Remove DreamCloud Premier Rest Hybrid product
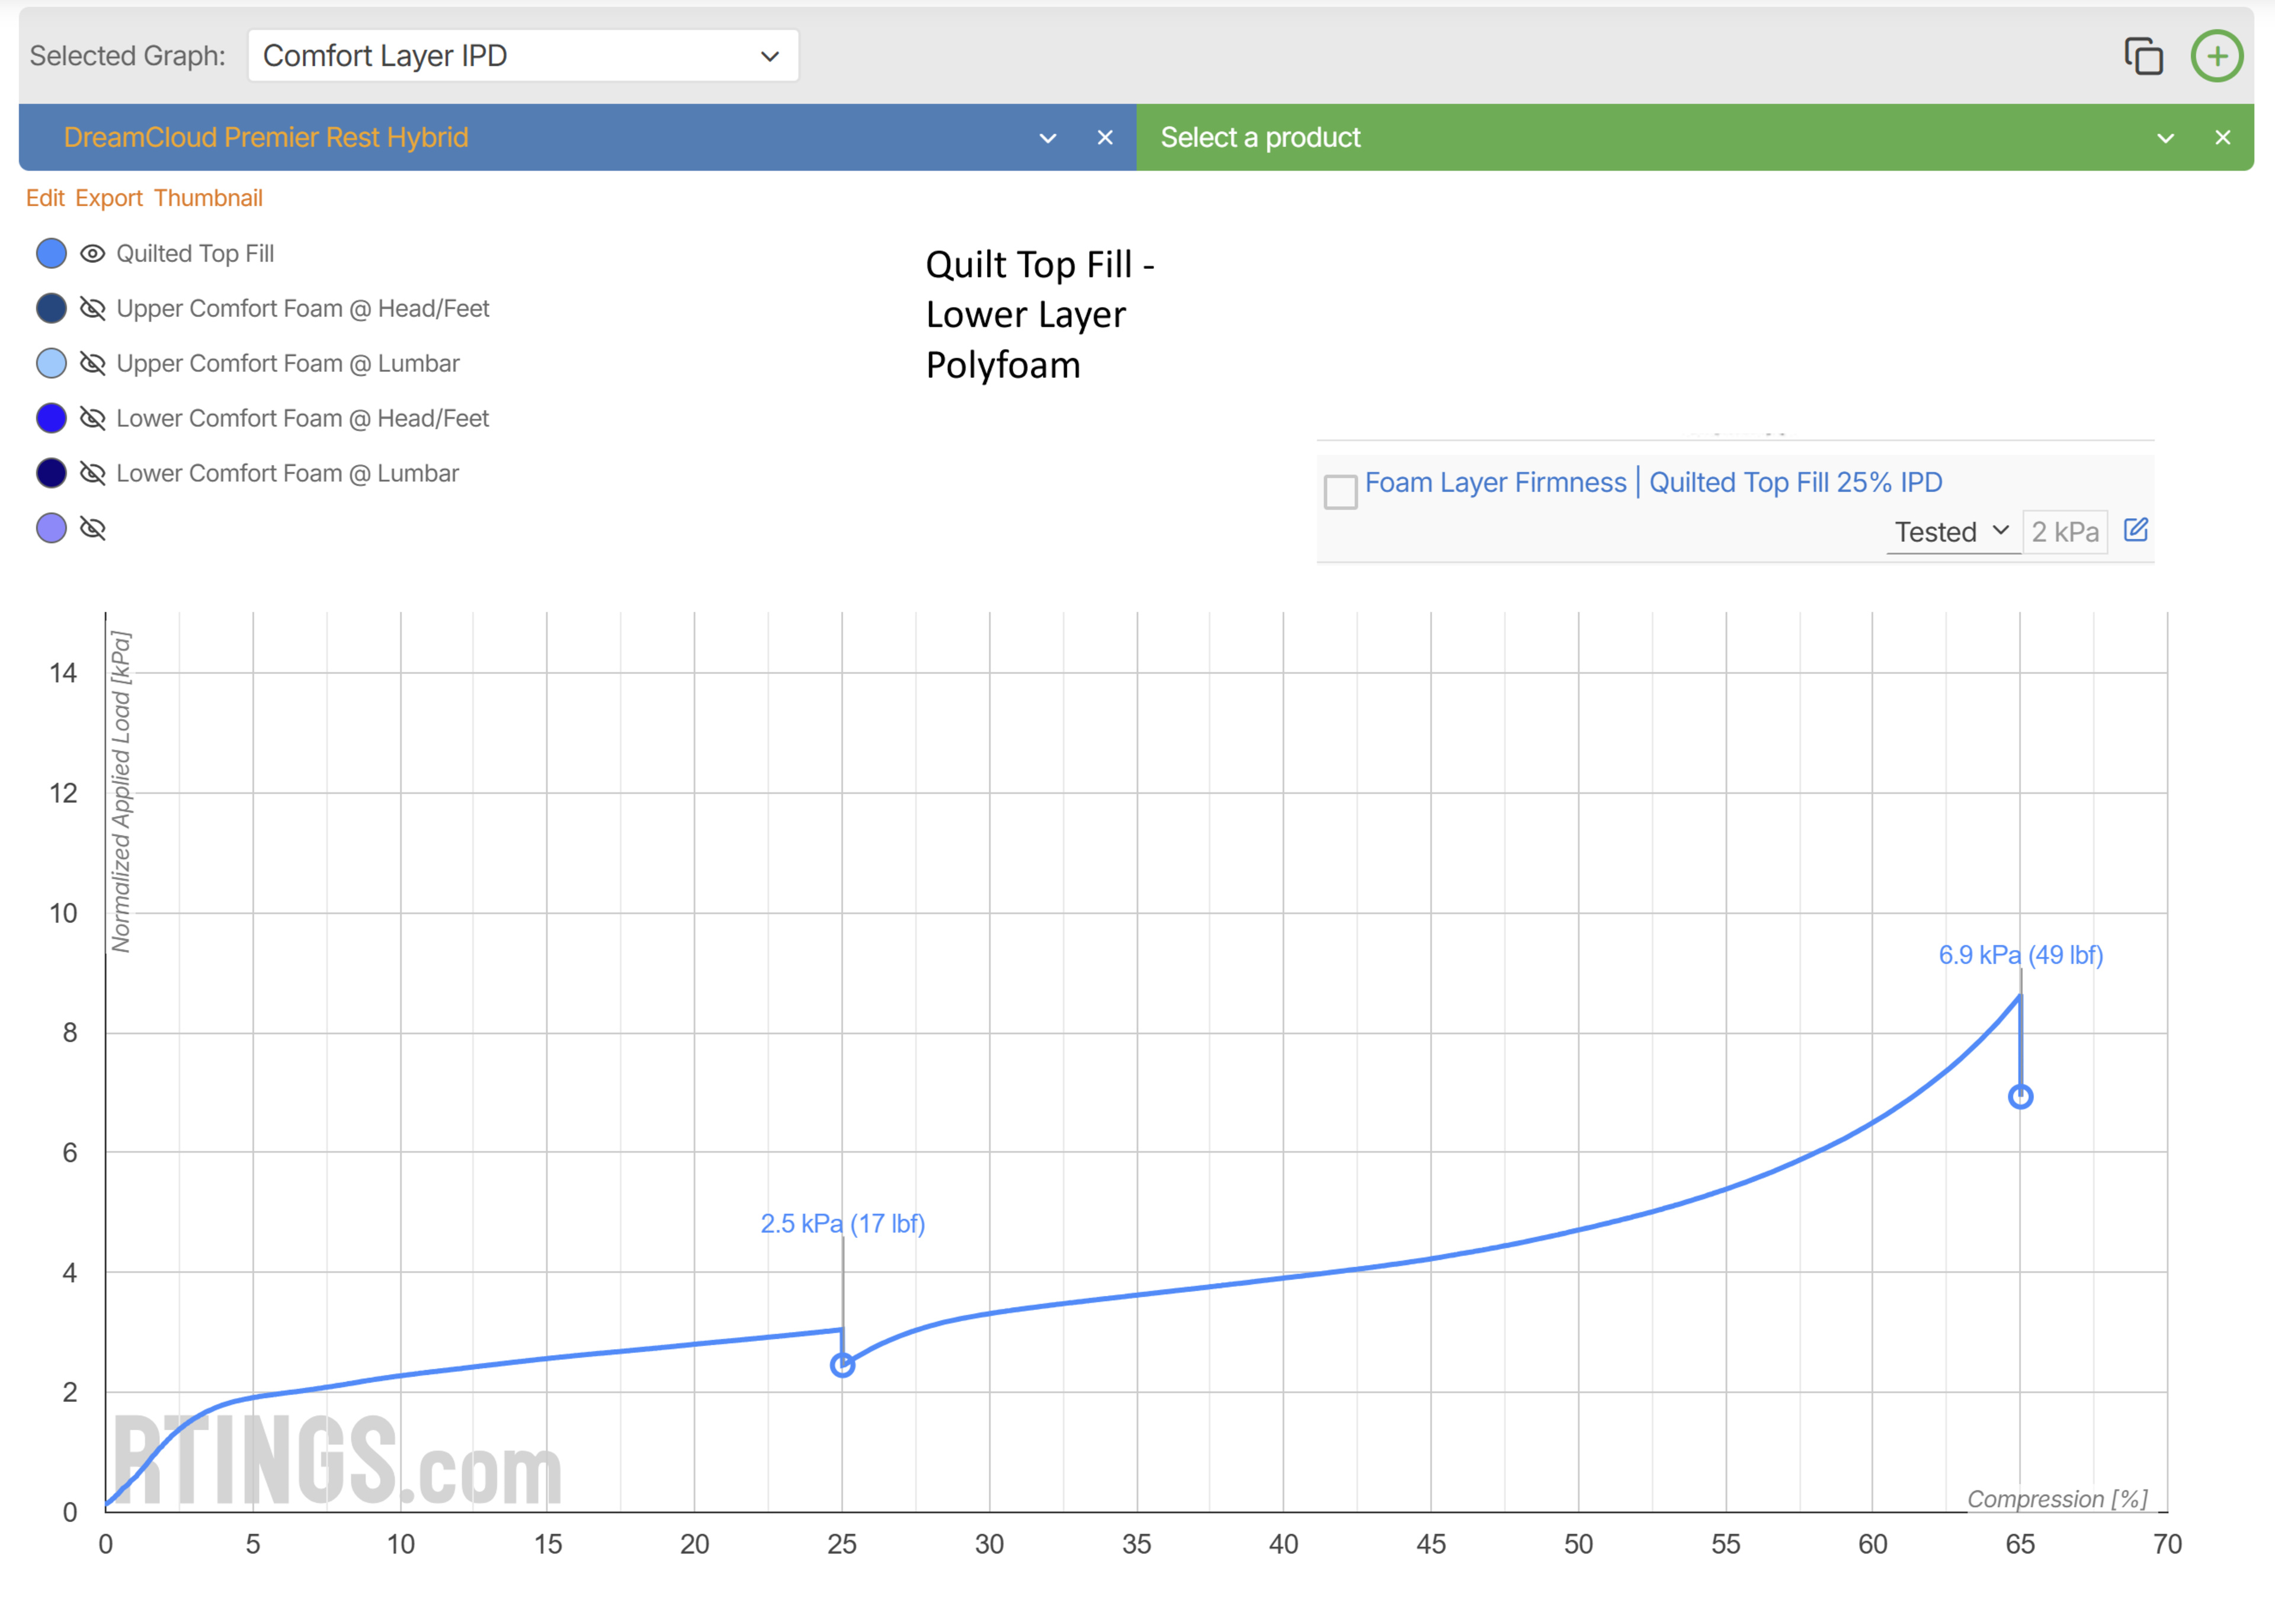Image resolution: width=2275 pixels, height=1624 pixels. tap(1104, 138)
